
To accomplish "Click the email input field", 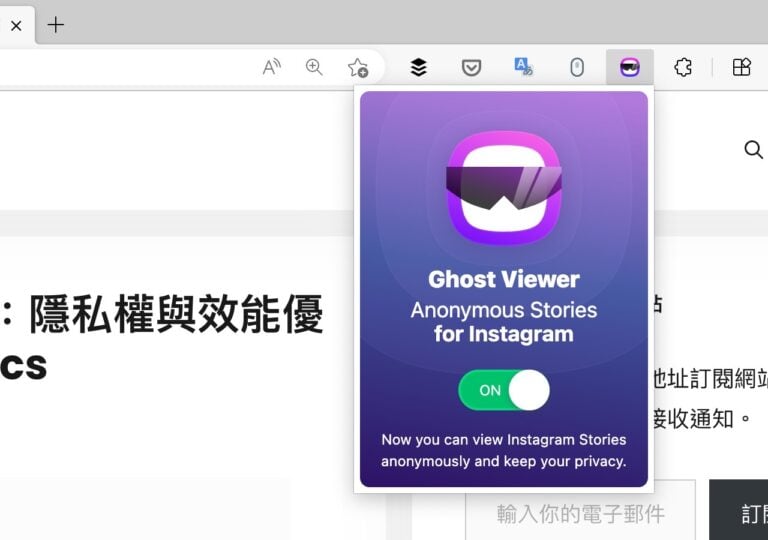I will point(580,510).
